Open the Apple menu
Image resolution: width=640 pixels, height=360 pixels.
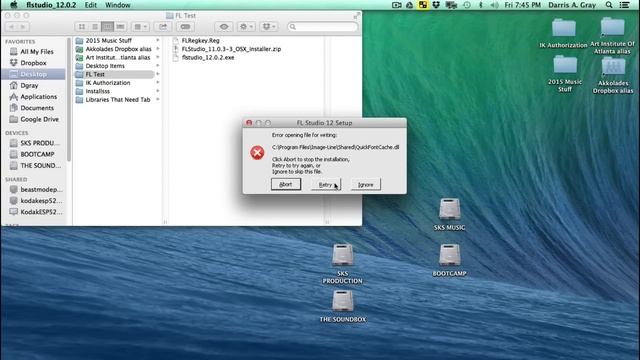[14, 5]
